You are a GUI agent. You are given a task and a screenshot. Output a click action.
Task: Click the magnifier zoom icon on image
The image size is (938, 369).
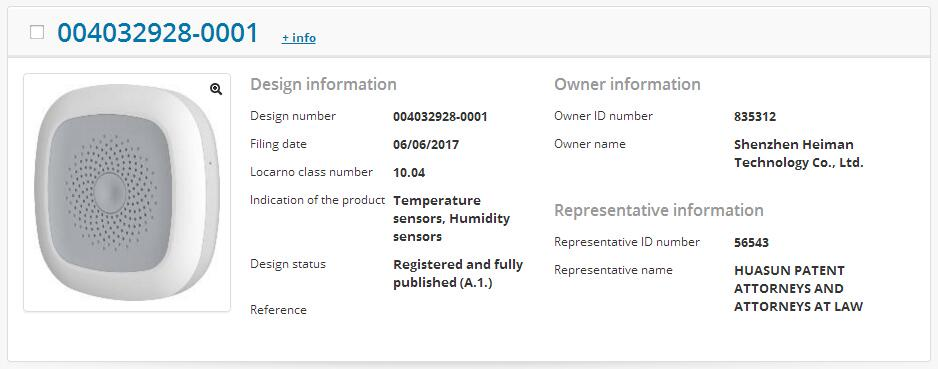pos(216,89)
